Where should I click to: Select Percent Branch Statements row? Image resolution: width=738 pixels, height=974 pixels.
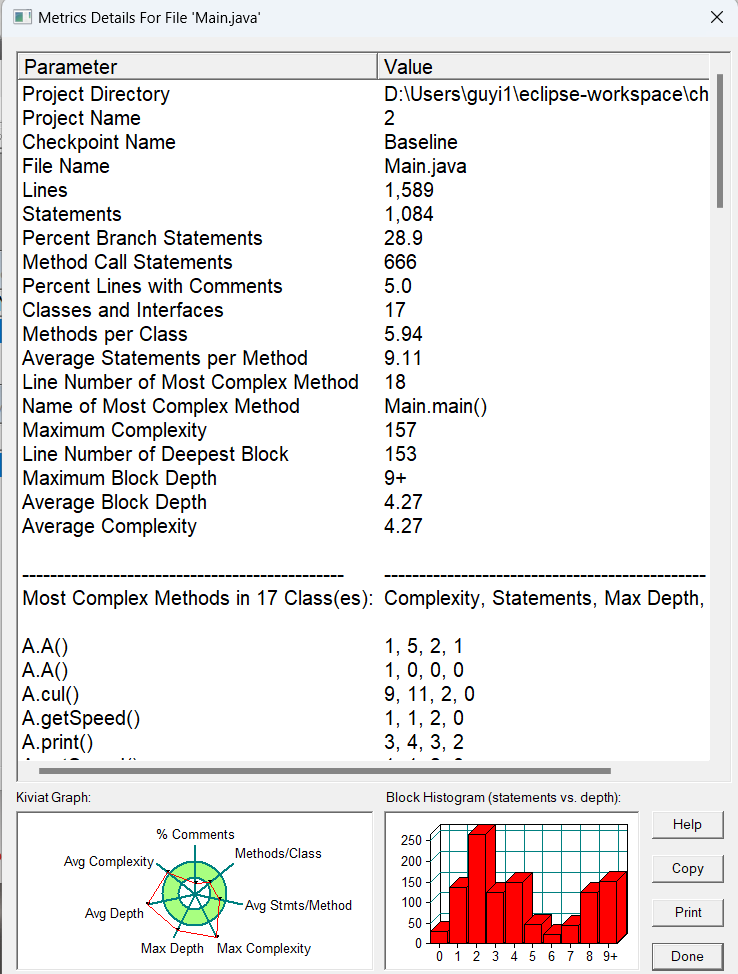coord(363,239)
